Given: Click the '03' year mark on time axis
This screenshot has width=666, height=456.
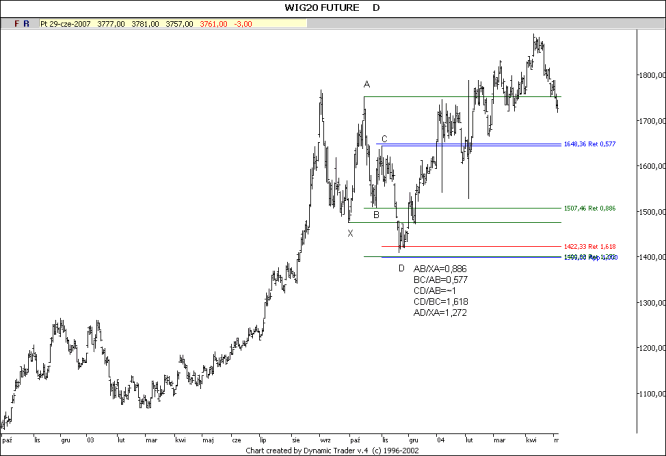Looking at the screenshot, I should coord(91,438).
